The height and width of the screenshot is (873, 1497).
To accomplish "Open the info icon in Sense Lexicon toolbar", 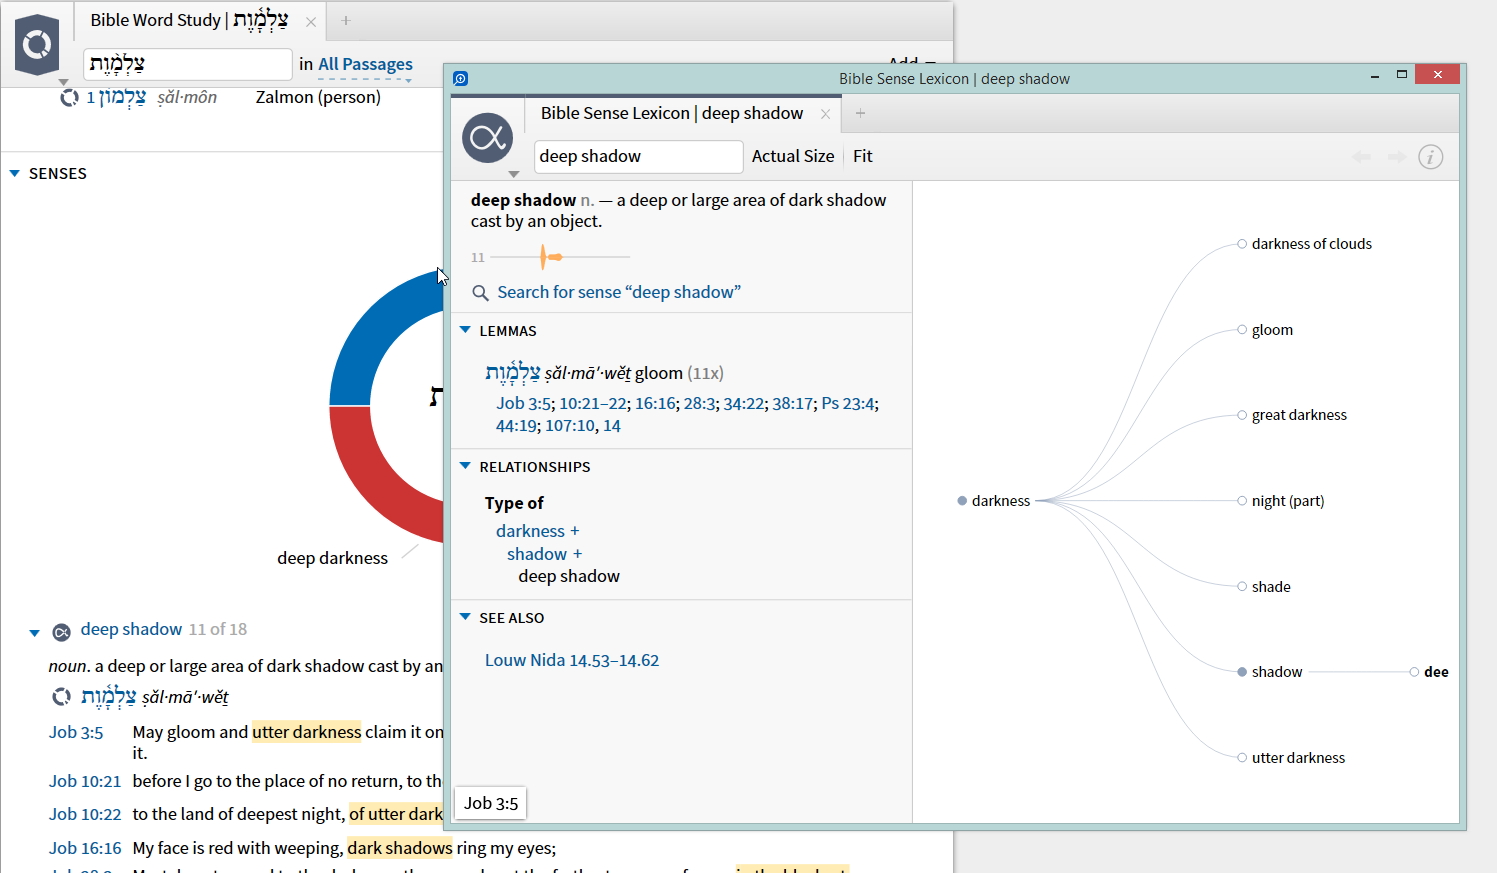I will (1431, 157).
